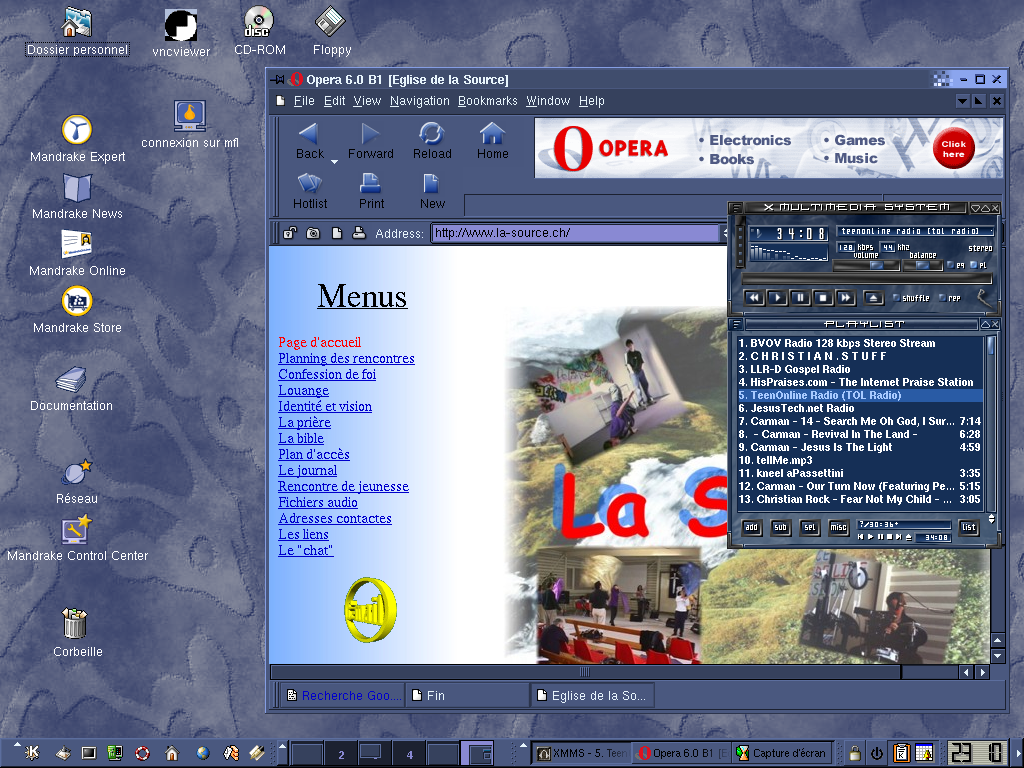The width and height of the screenshot is (1024, 768).
Task: Open the playlist list menu
Action: pyautogui.click(x=968, y=528)
